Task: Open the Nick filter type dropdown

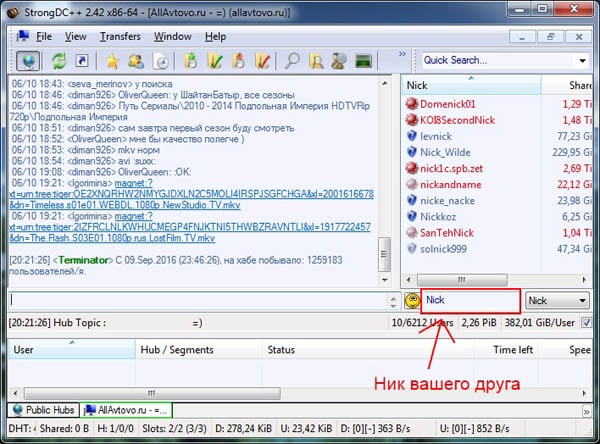Action: (557, 300)
